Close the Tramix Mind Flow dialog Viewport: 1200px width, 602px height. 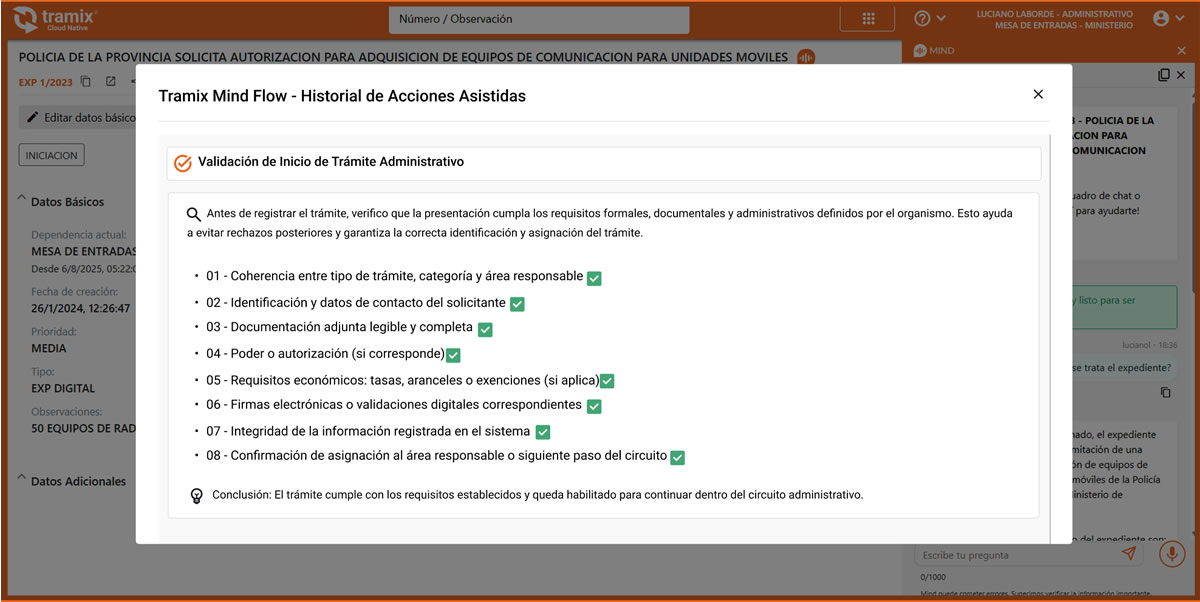[1038, 94]
